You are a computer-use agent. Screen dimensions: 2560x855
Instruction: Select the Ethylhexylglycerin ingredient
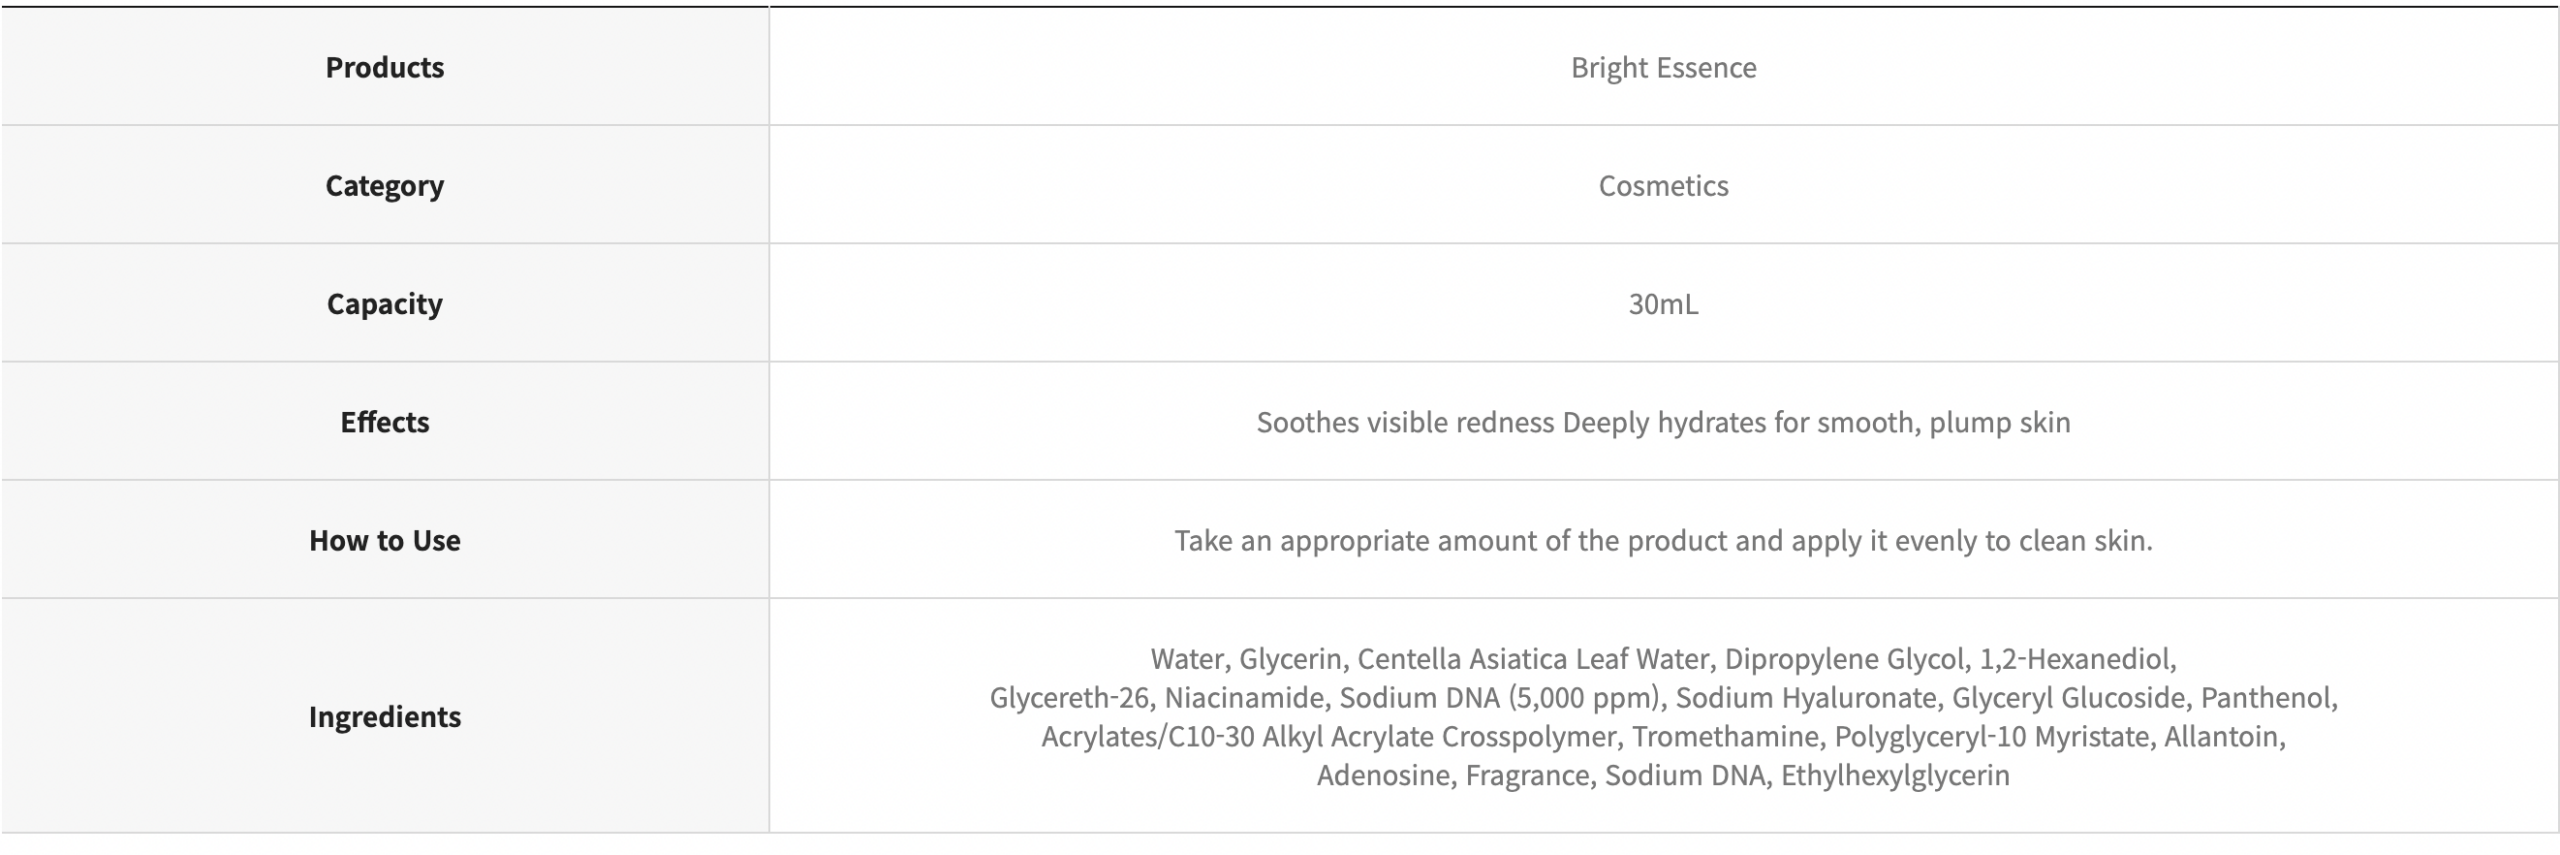point(1895,775)
